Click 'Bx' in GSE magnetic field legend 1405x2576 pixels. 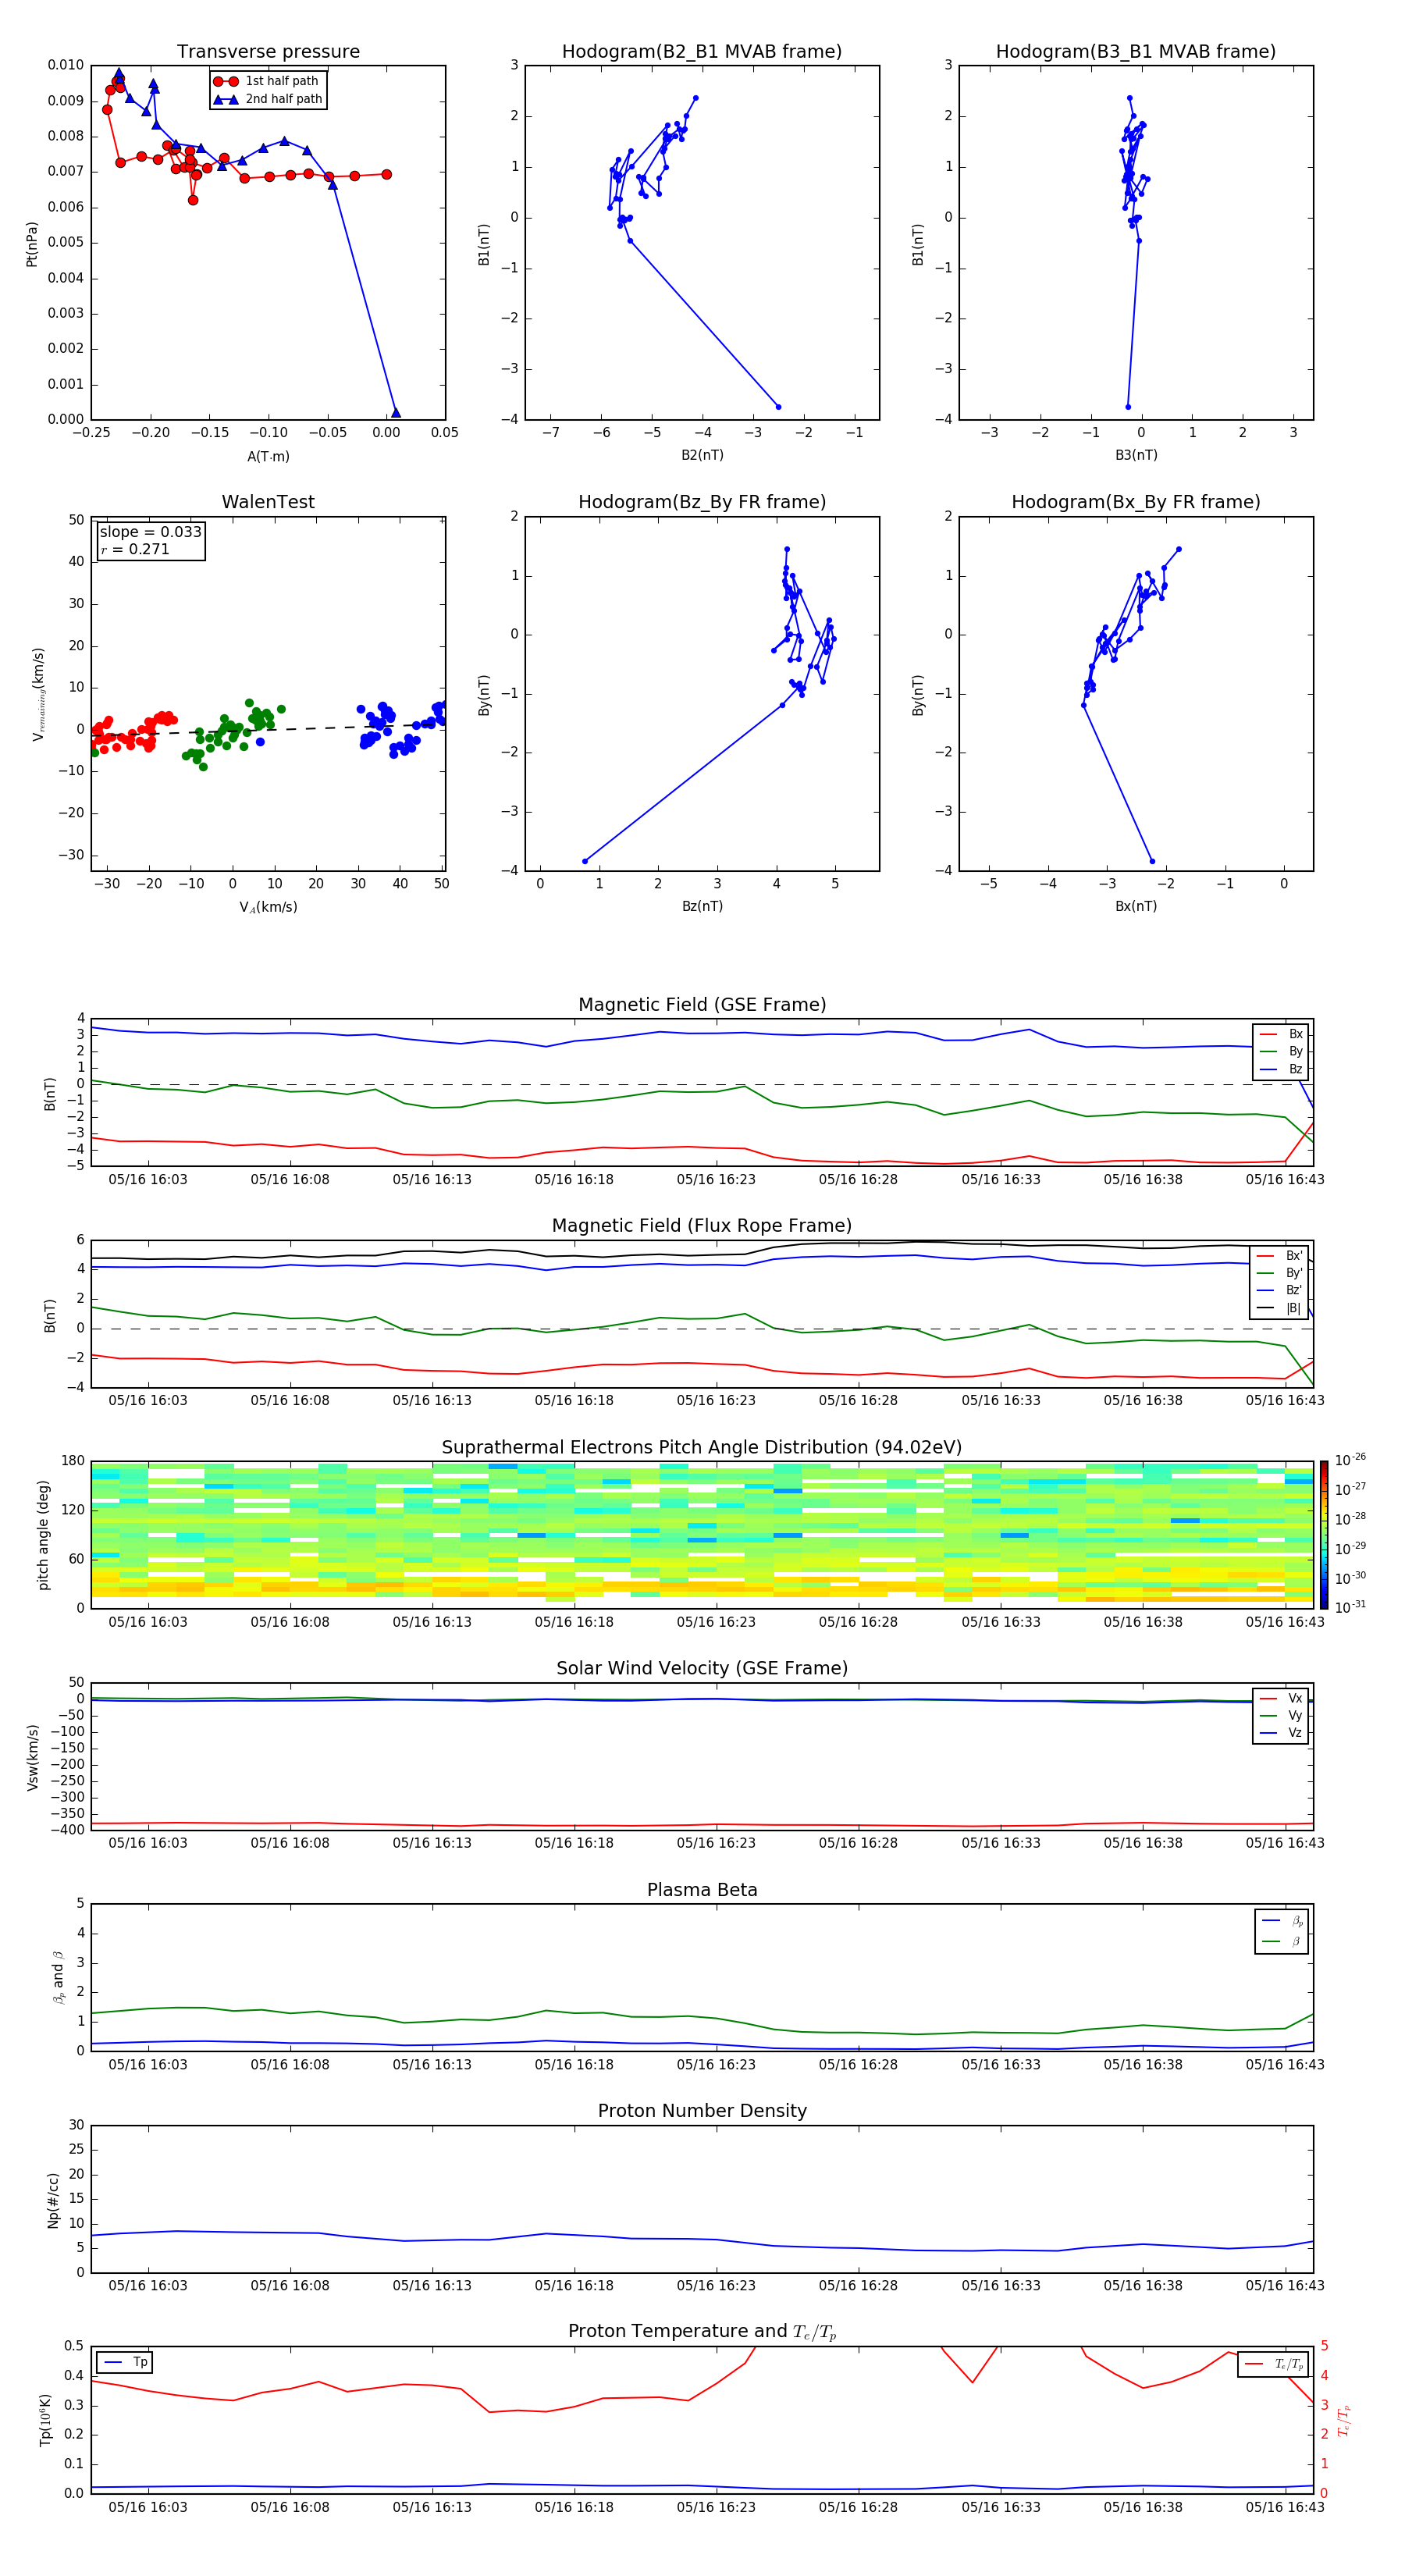point(1282,1034)
